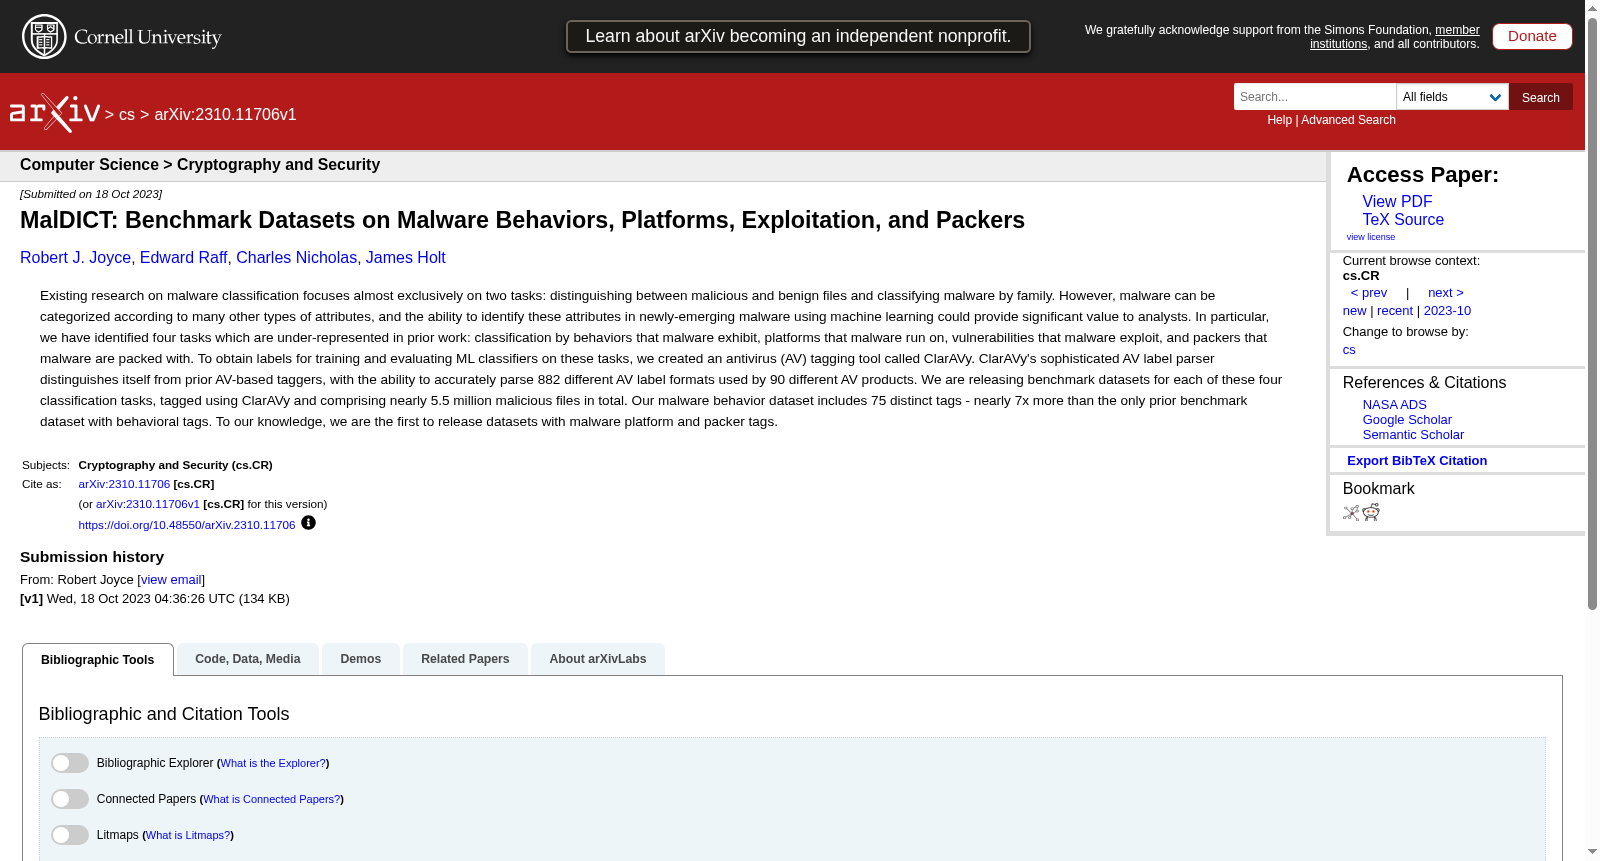Open Advanced Search link
This screenshot has width=1600, height=861.
coord(1348,119)
